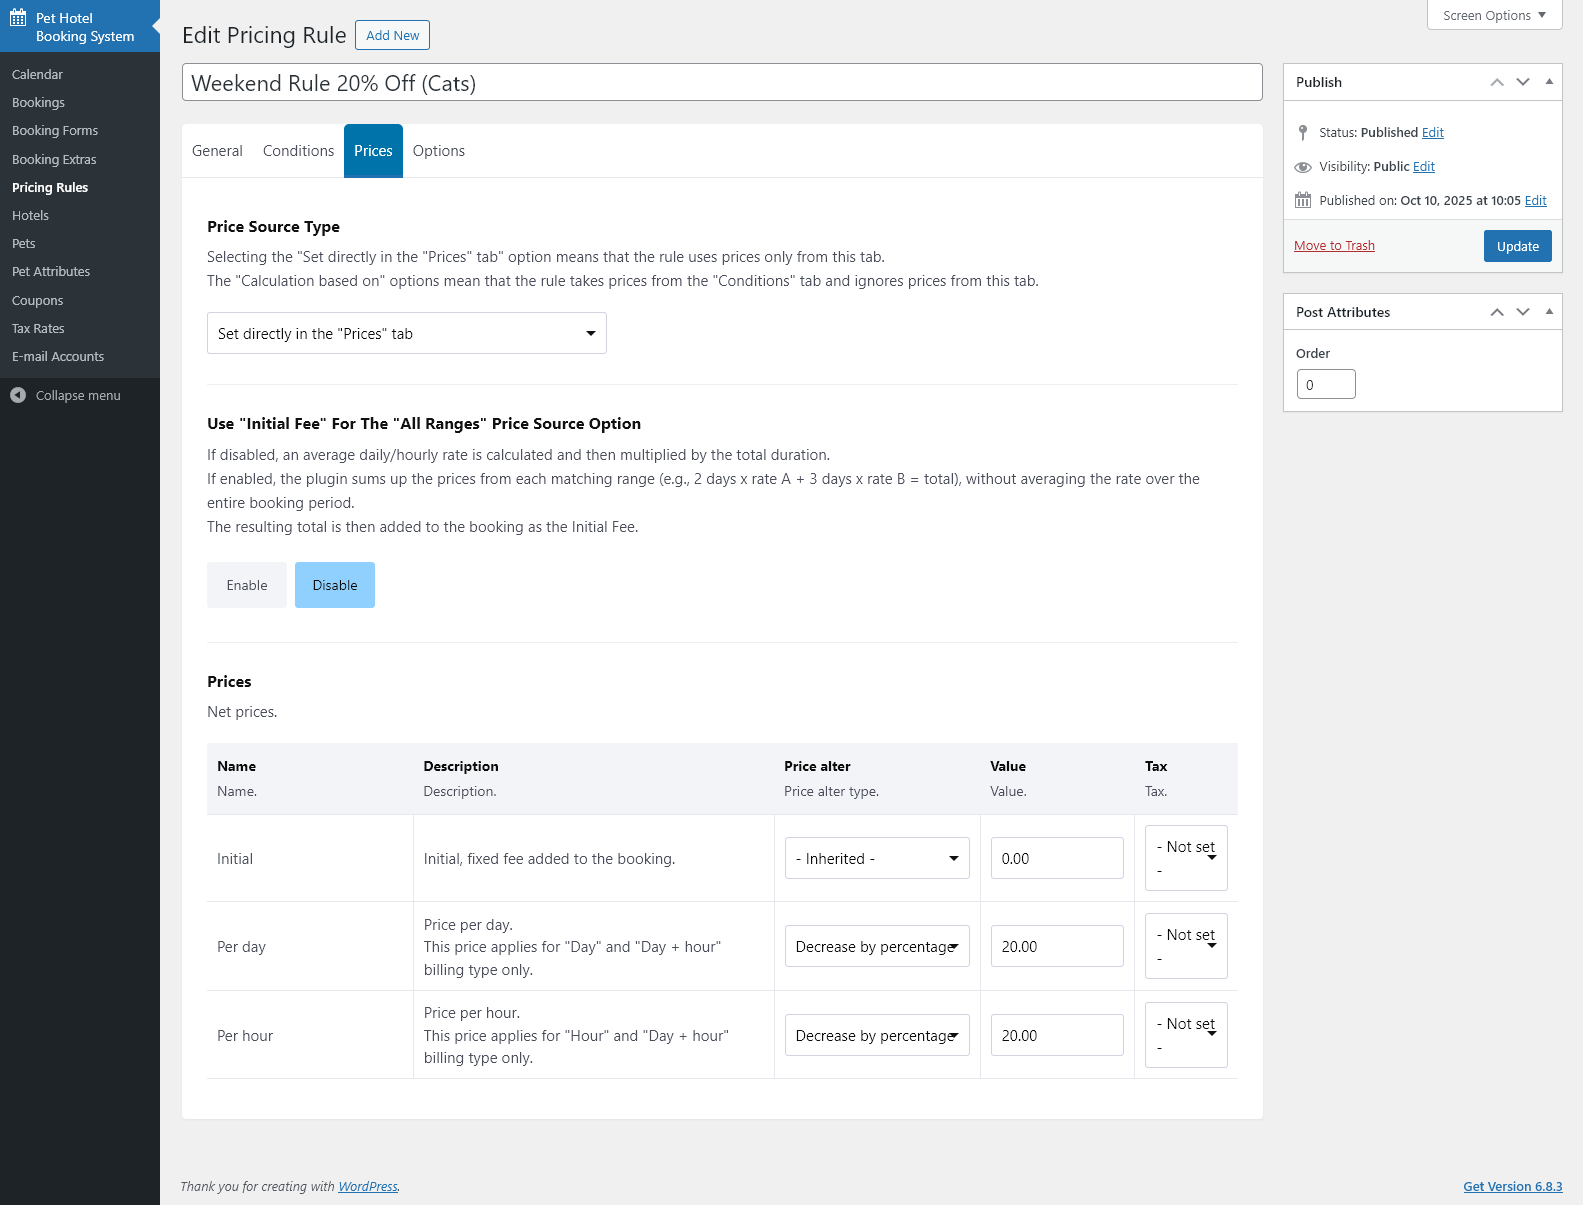Click the Pet Hotel calendar icon

point(18,18)
